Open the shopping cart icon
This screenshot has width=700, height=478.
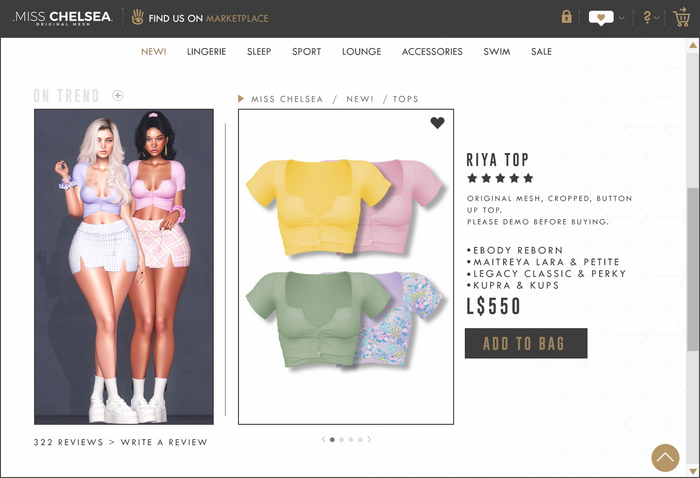click(682, 17)
